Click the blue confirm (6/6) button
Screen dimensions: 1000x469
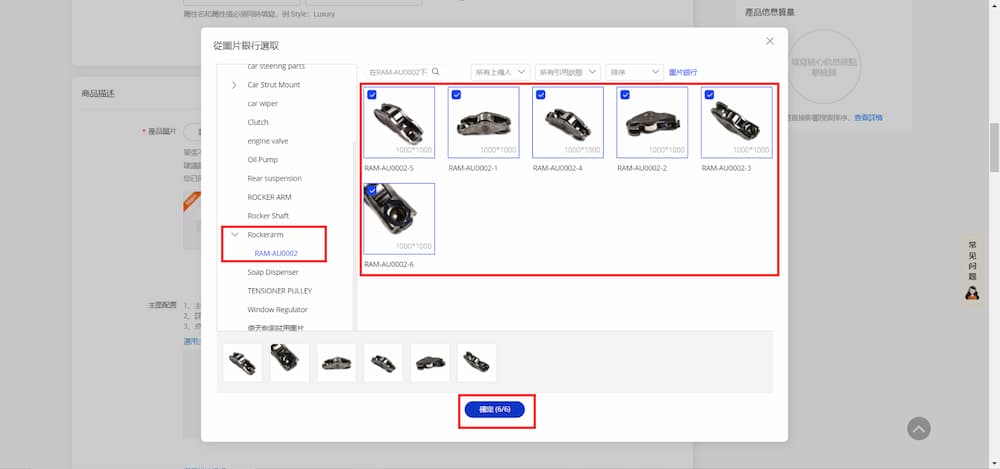[494, 410]
